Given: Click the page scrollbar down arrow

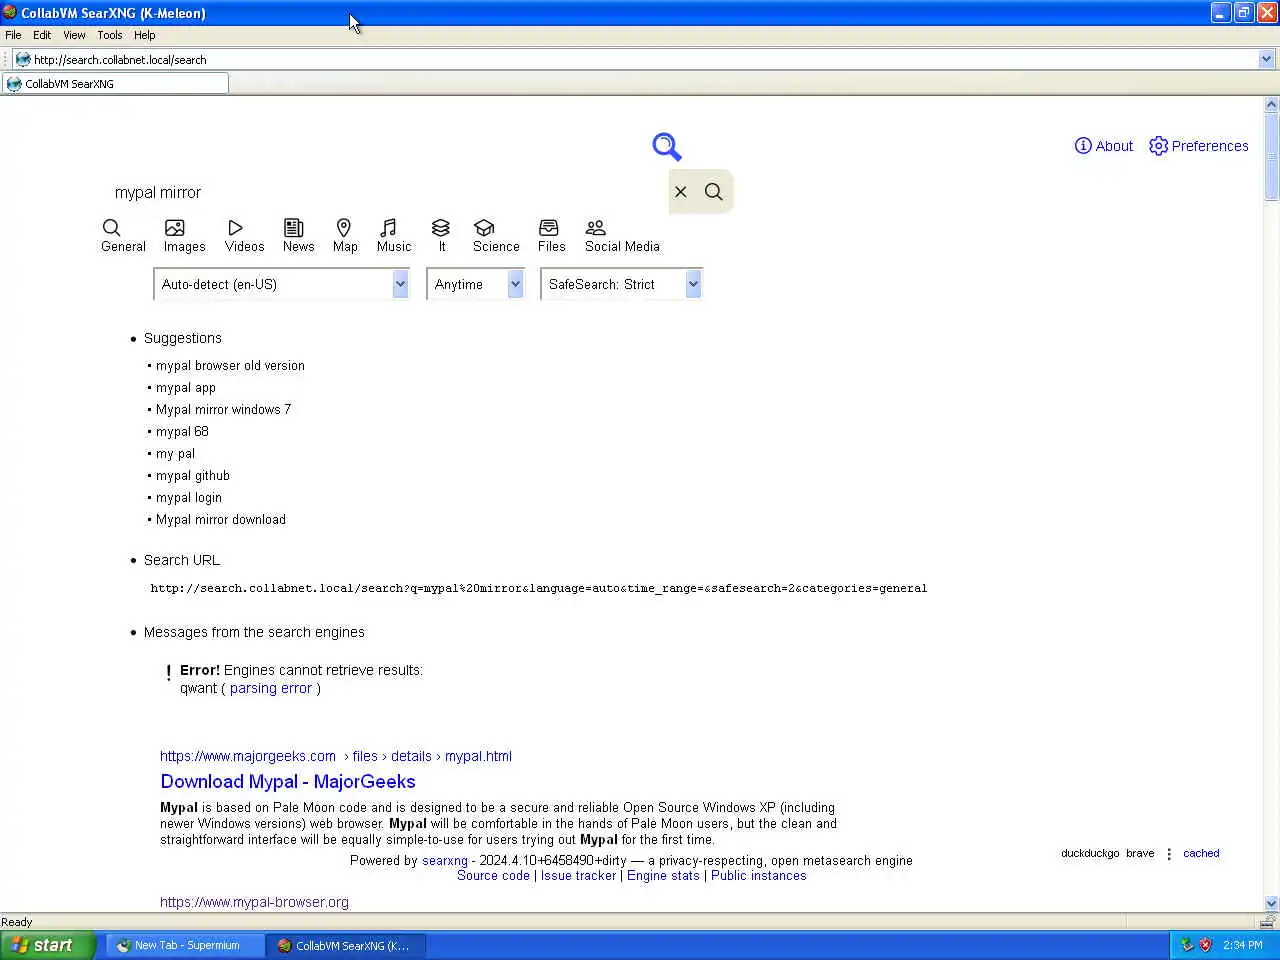Looking at the screenshot, I should click(x=1271, y=903).
